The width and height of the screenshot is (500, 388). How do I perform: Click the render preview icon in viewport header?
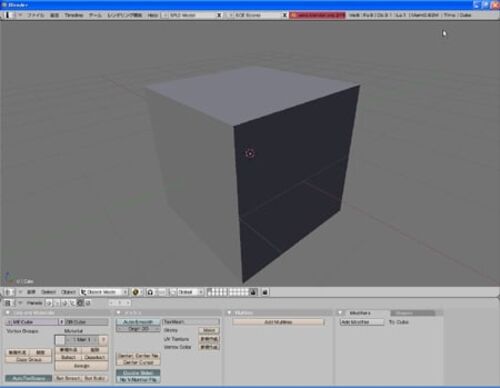click(x=265, y=292)
